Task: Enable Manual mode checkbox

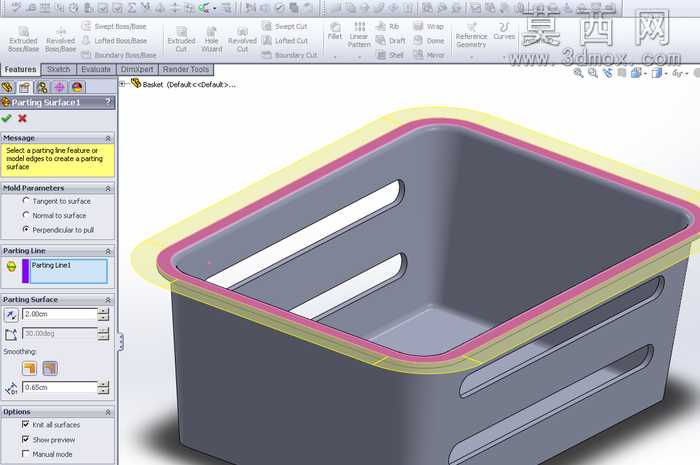Action: 25,454
